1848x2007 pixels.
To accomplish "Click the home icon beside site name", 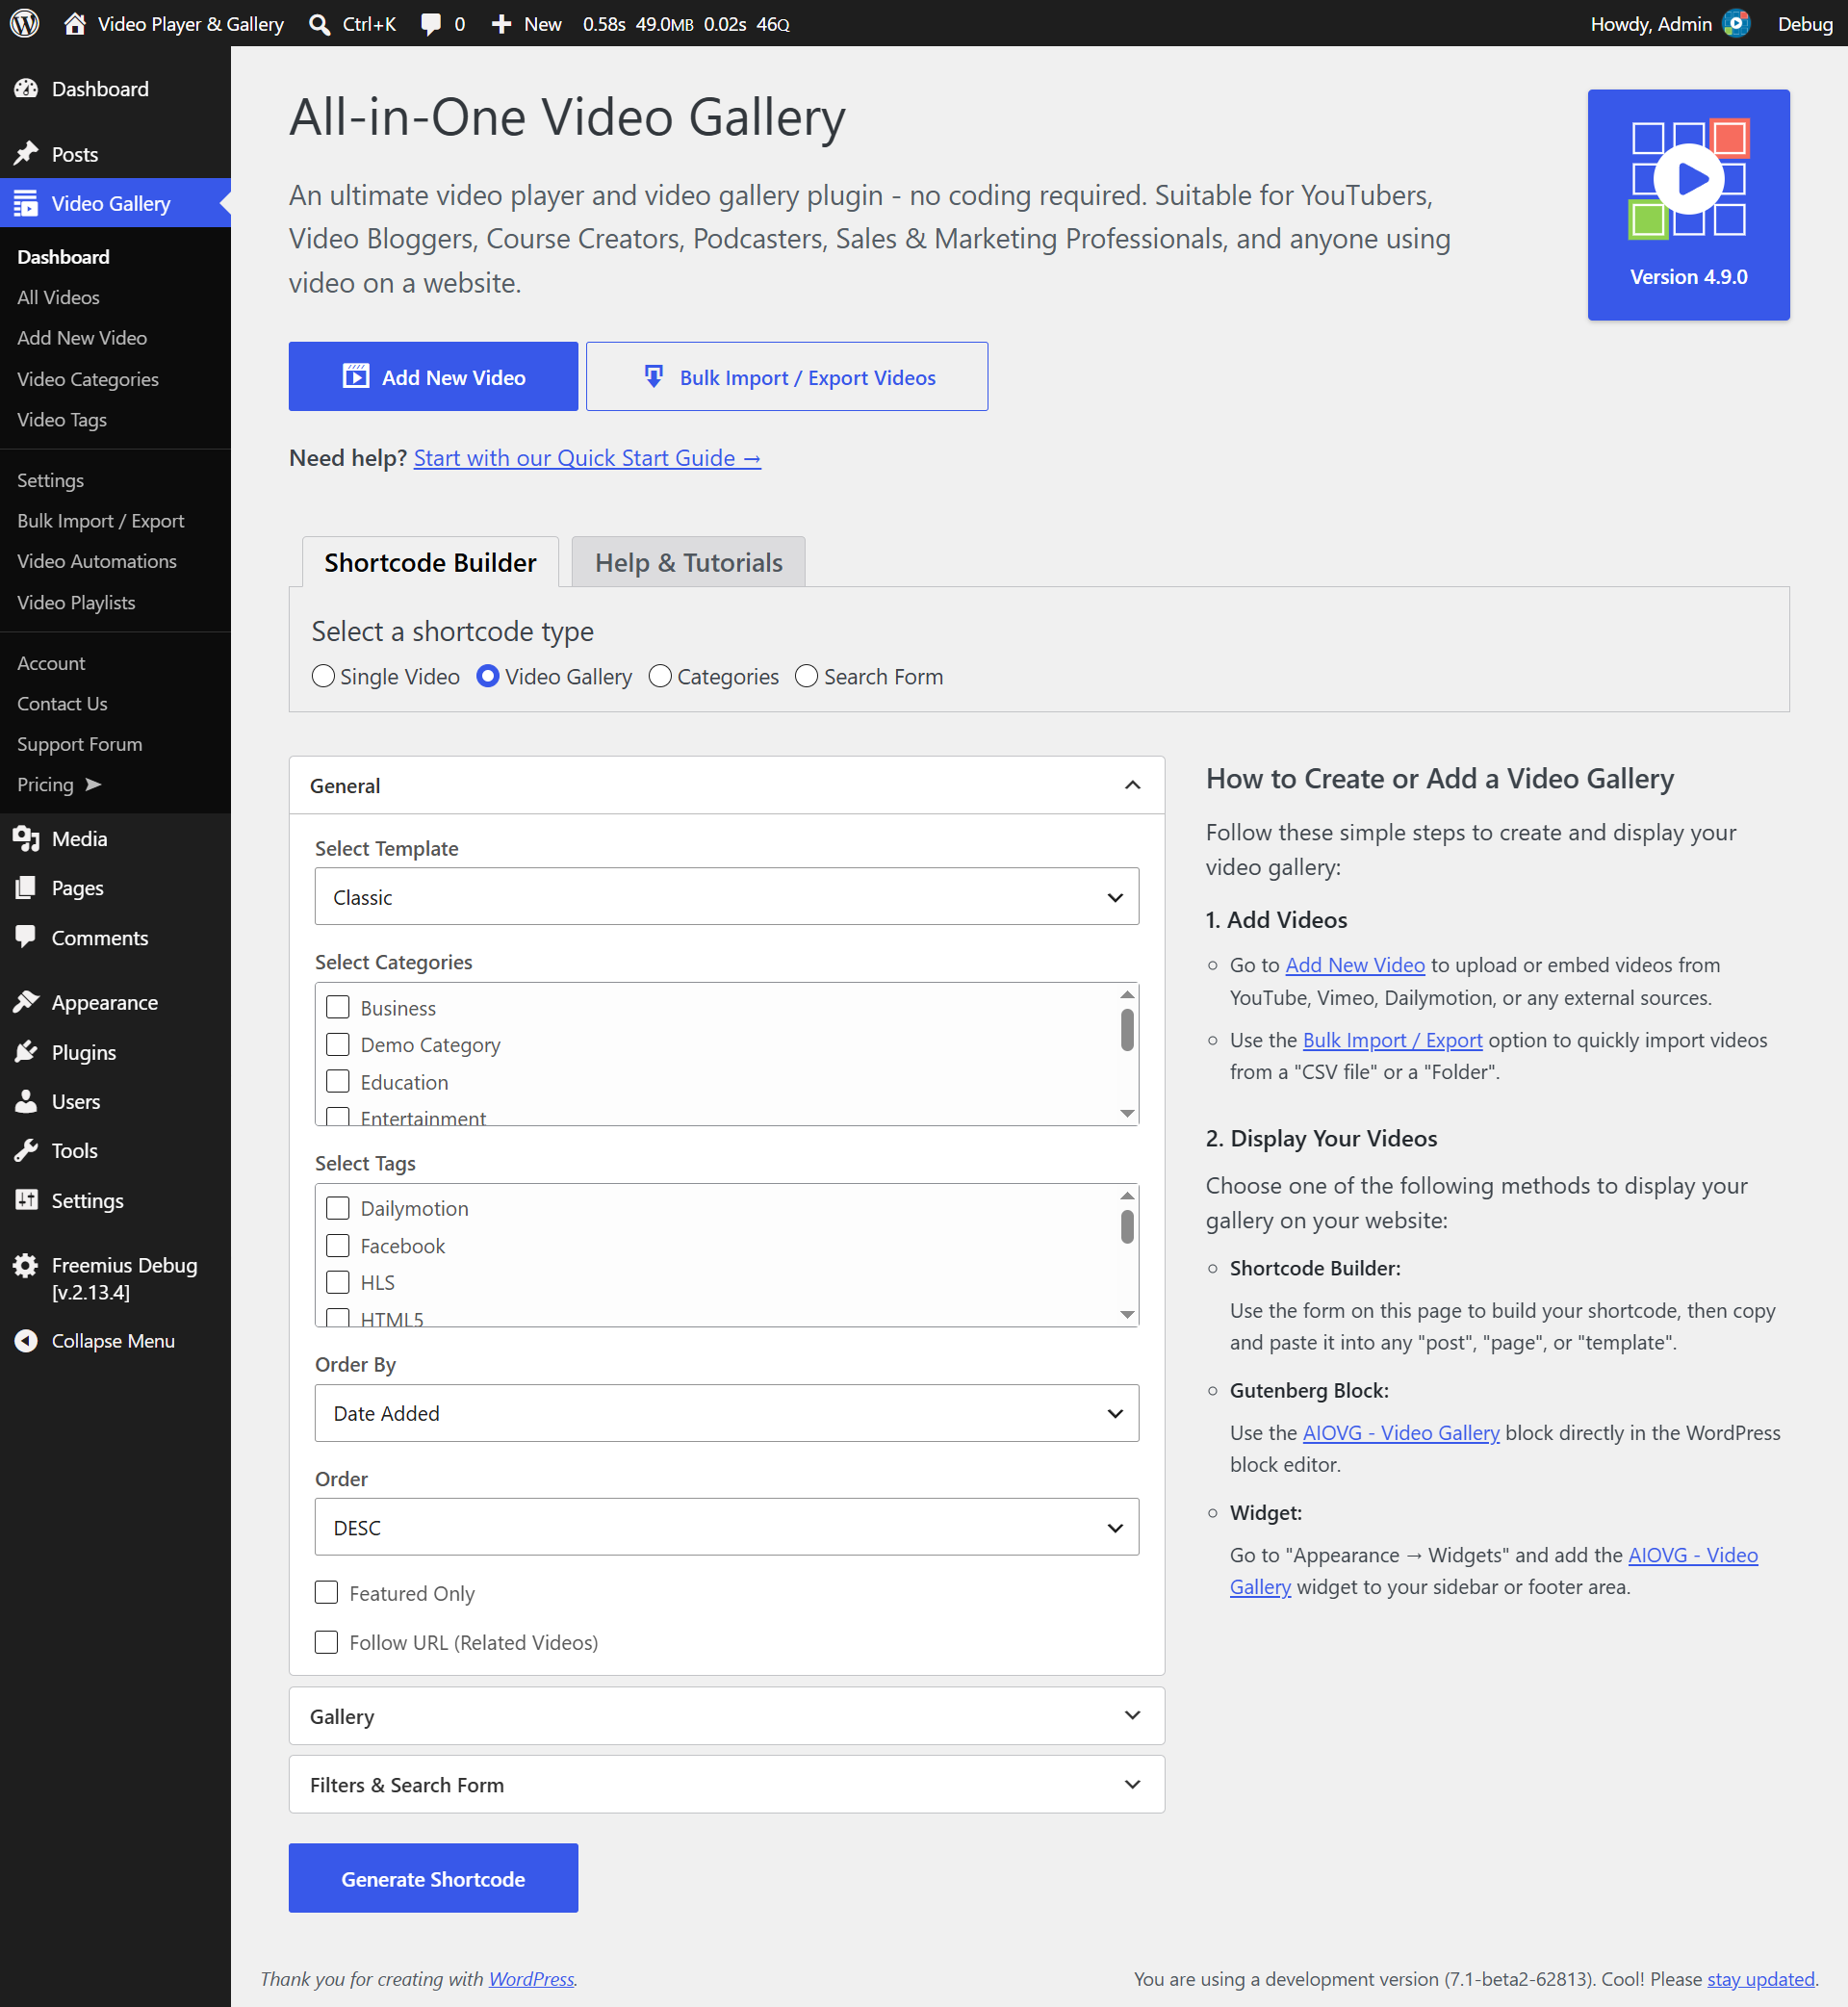I will click(75, 24).
